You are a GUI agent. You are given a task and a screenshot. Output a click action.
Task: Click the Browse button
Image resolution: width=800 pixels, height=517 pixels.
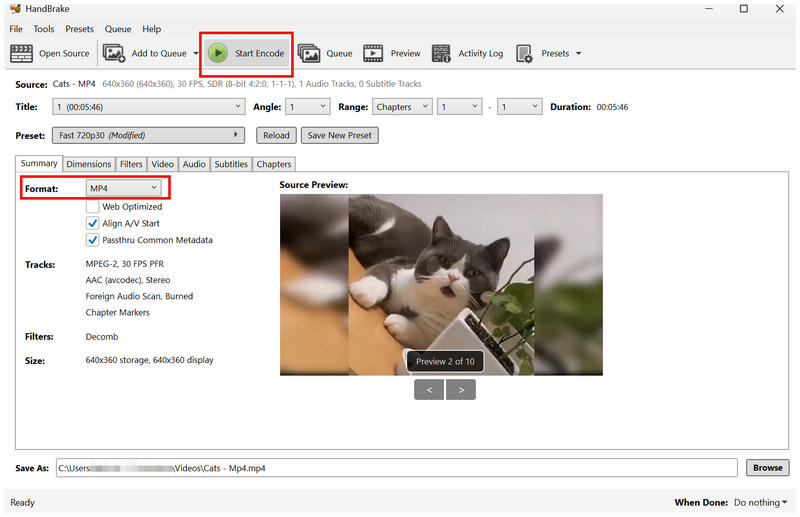767,467
